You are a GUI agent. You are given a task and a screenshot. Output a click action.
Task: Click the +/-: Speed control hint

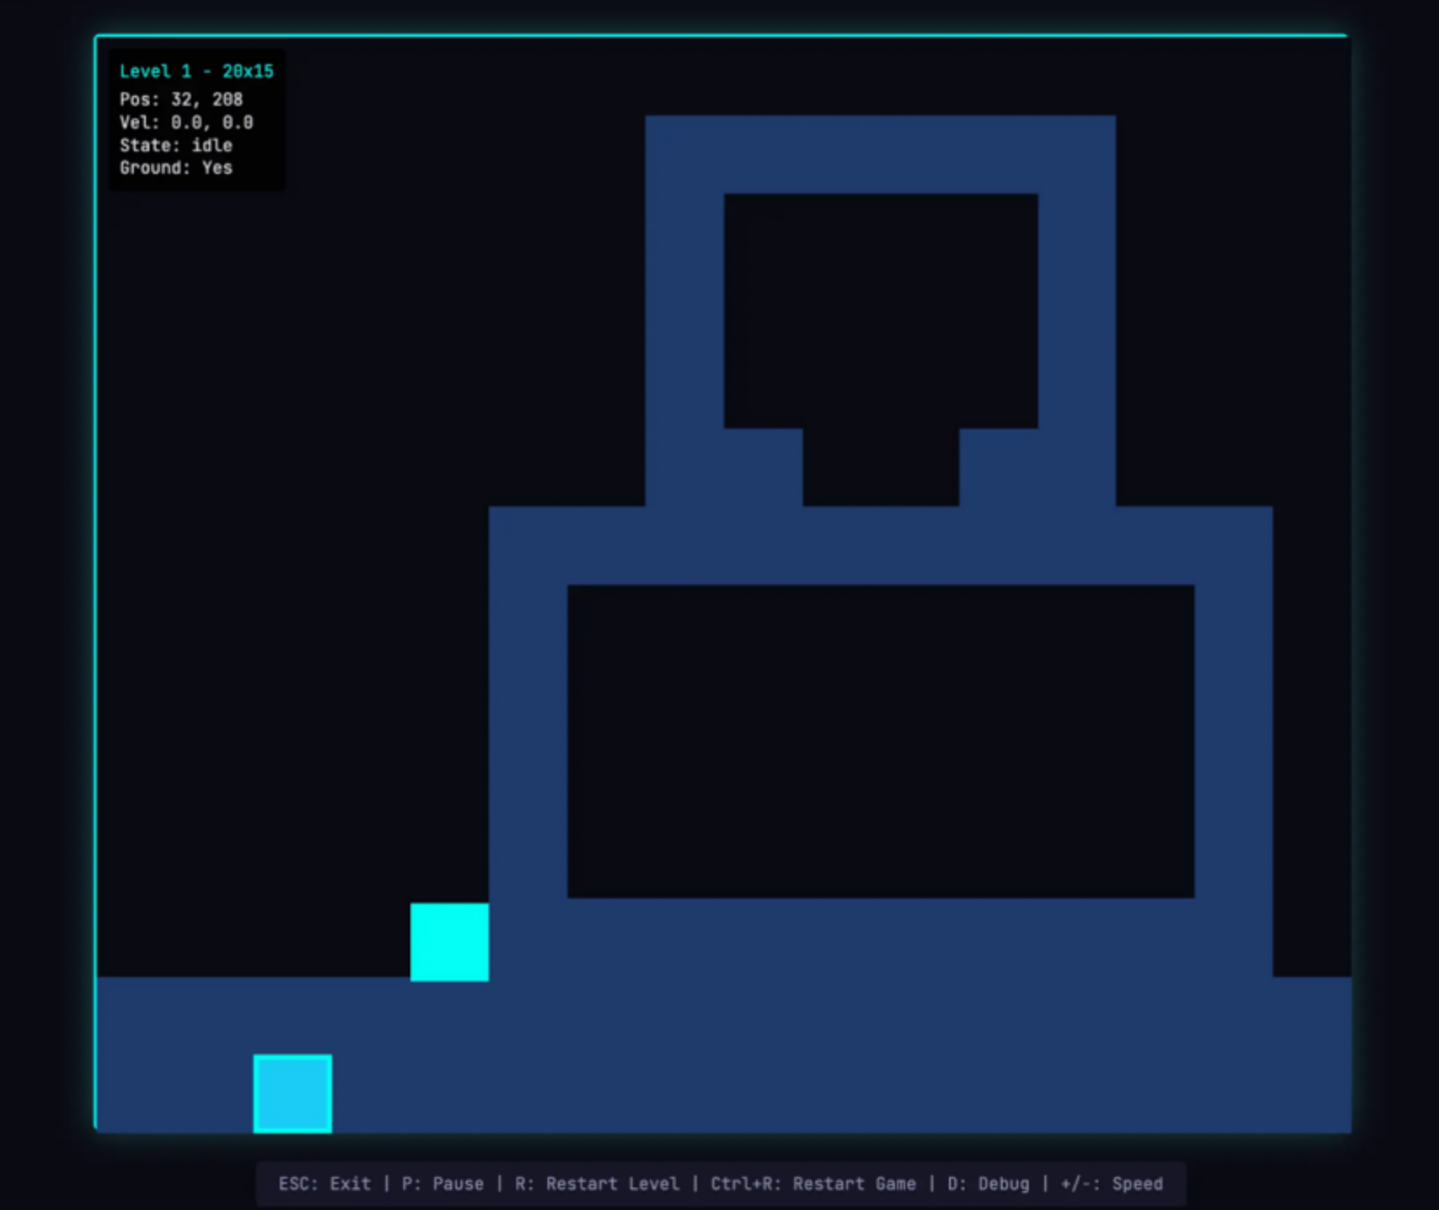(1111, 1184)
